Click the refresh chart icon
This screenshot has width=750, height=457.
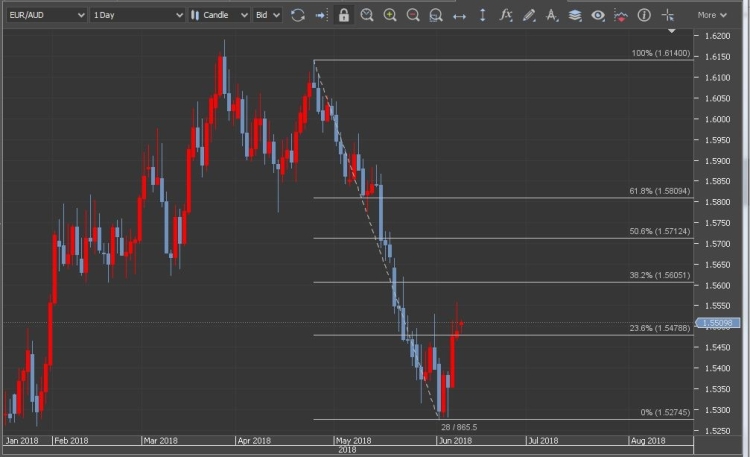(298, 15)
